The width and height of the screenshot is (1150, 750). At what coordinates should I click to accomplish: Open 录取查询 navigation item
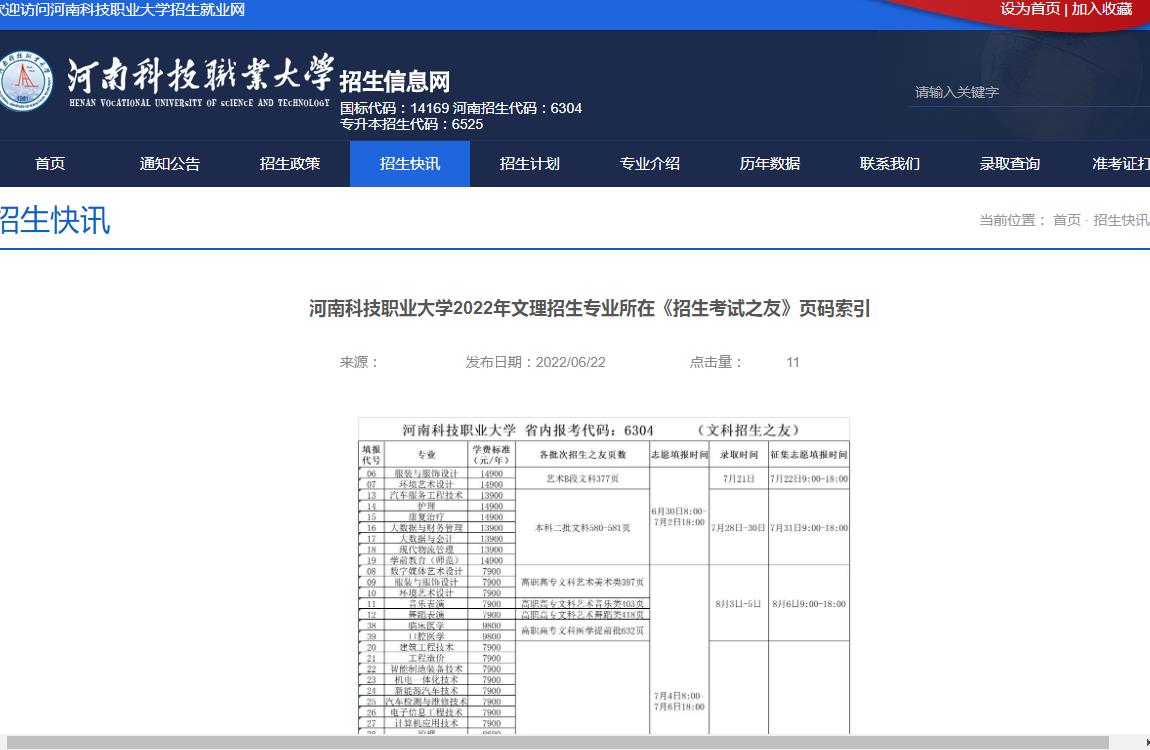click(1010, 163)
